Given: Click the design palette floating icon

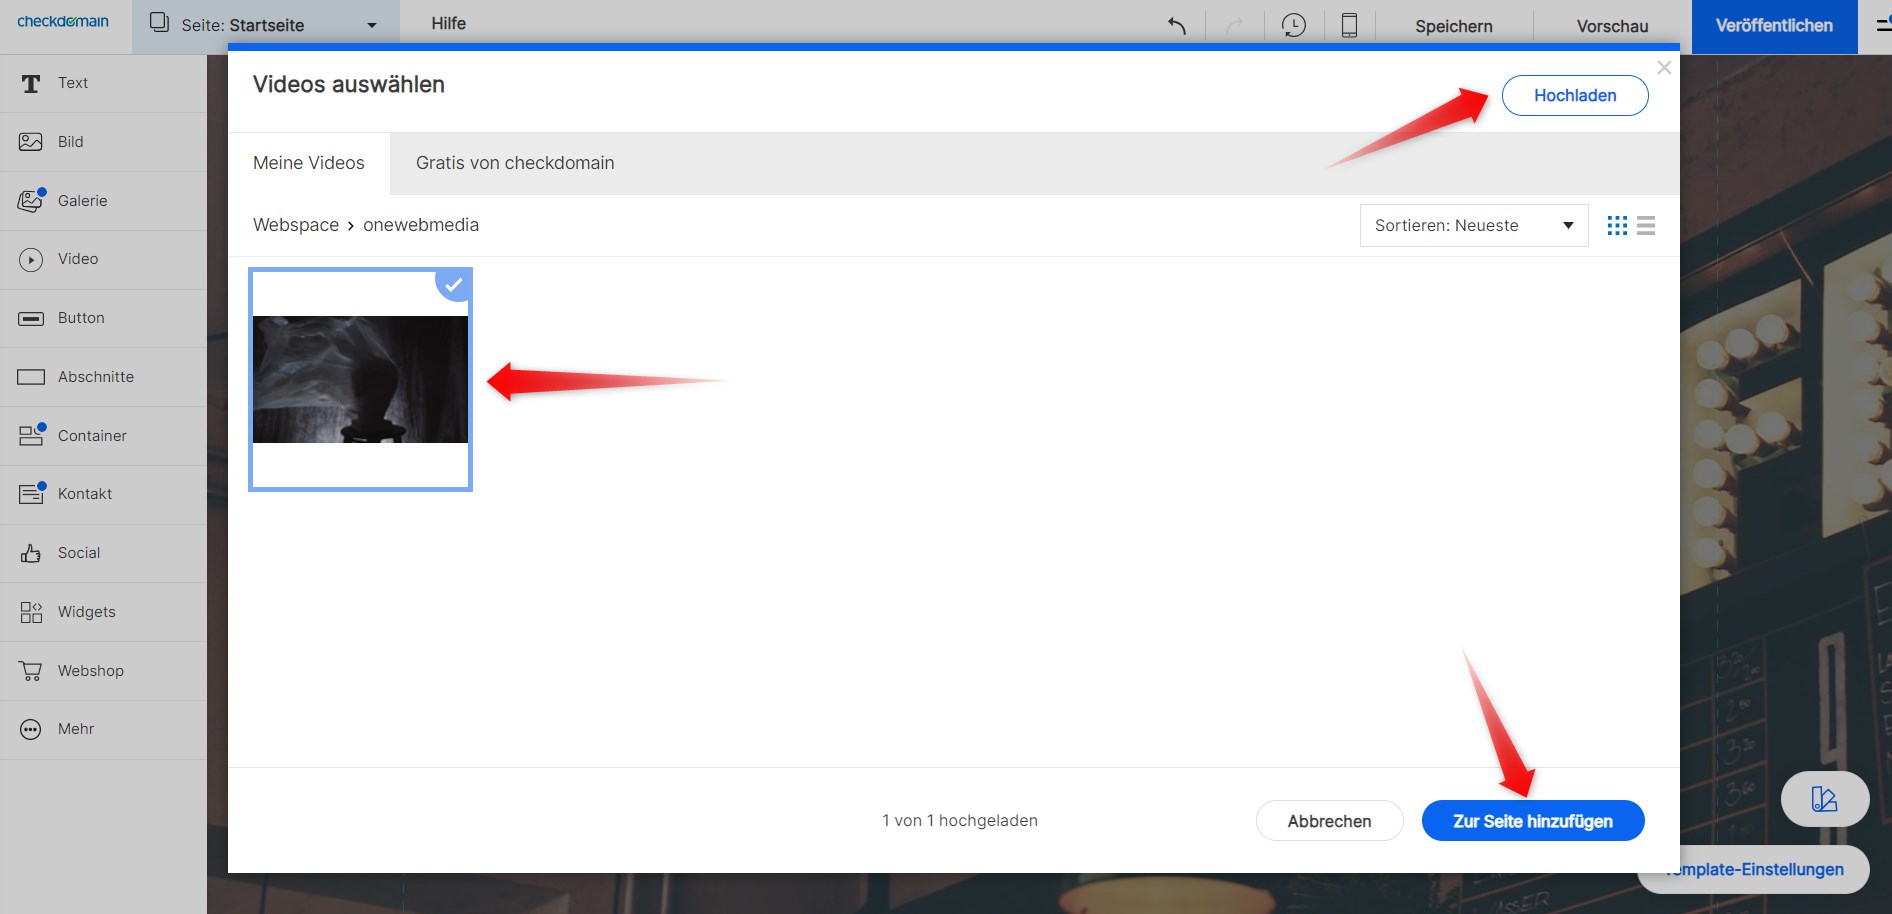Looking at the screenshot, I should 1824,799.
